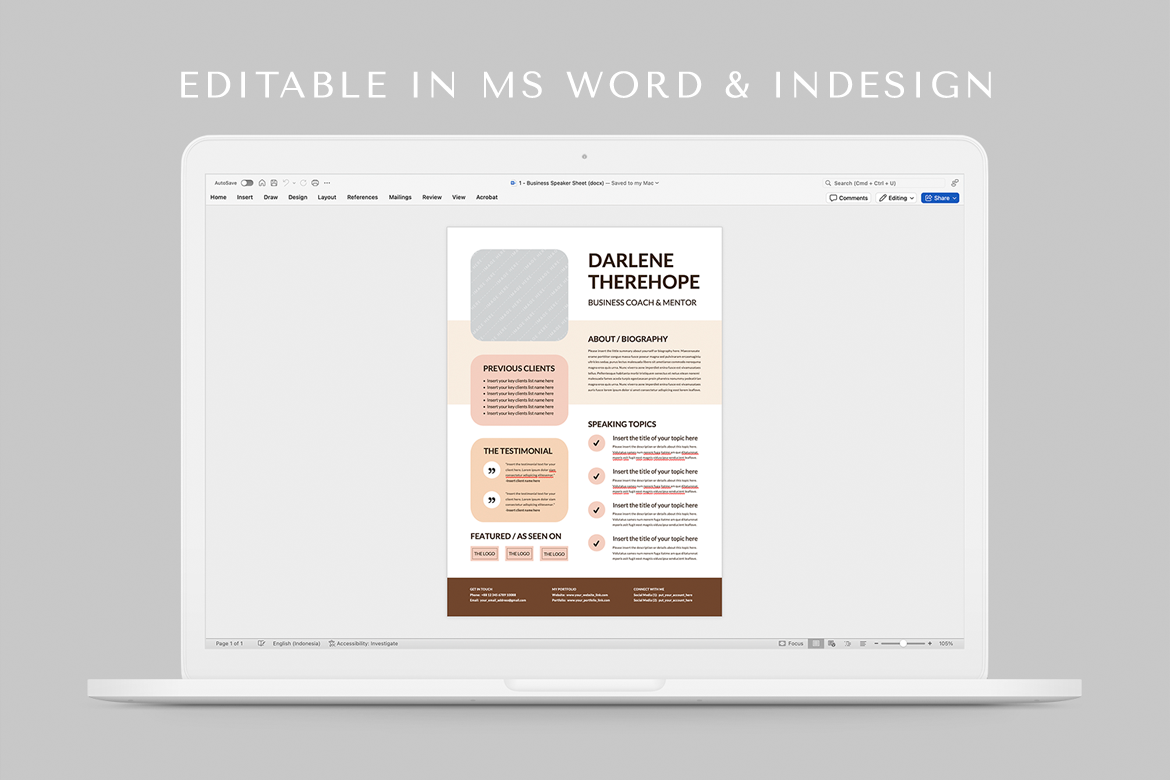Click the zoom in plus icon
The width and height of the screenshot is (1170, 780).
pos(930,644)
